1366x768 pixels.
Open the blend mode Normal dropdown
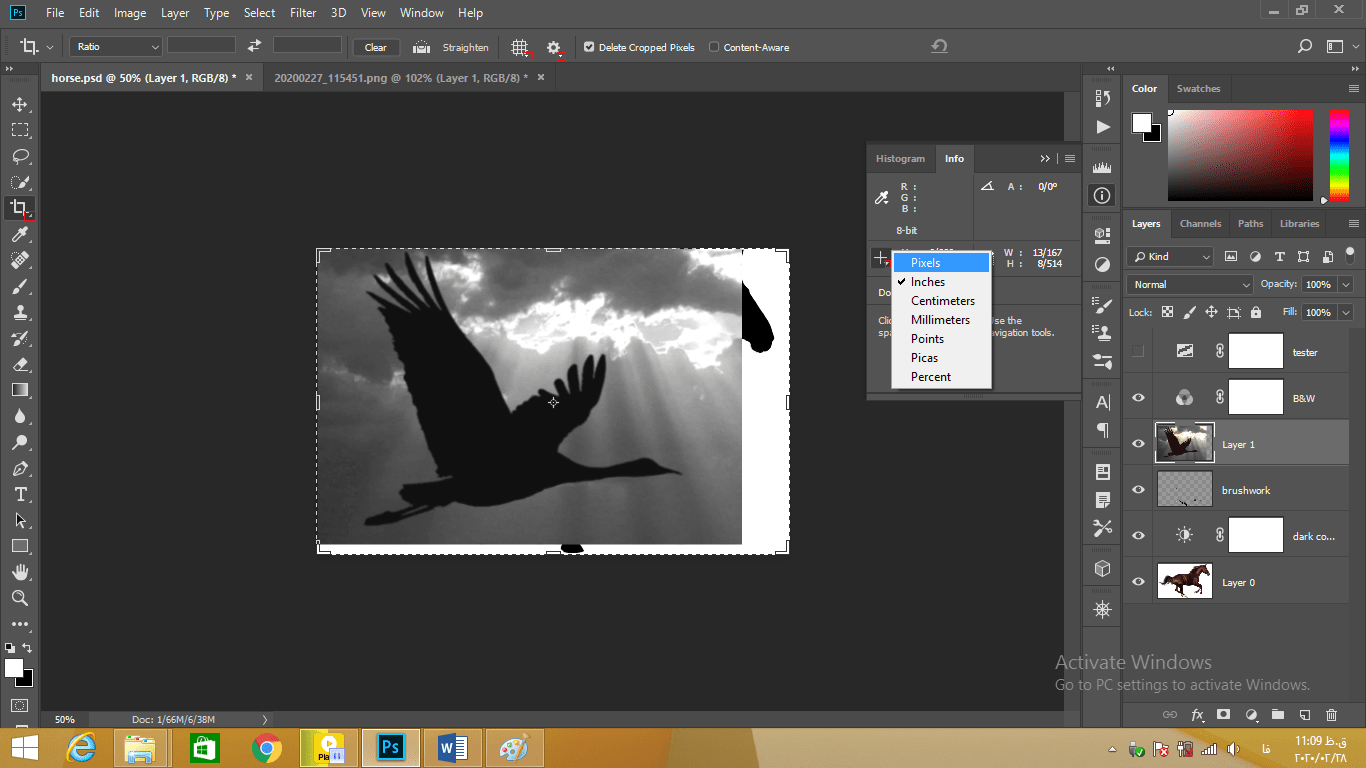pos(1190,284)
